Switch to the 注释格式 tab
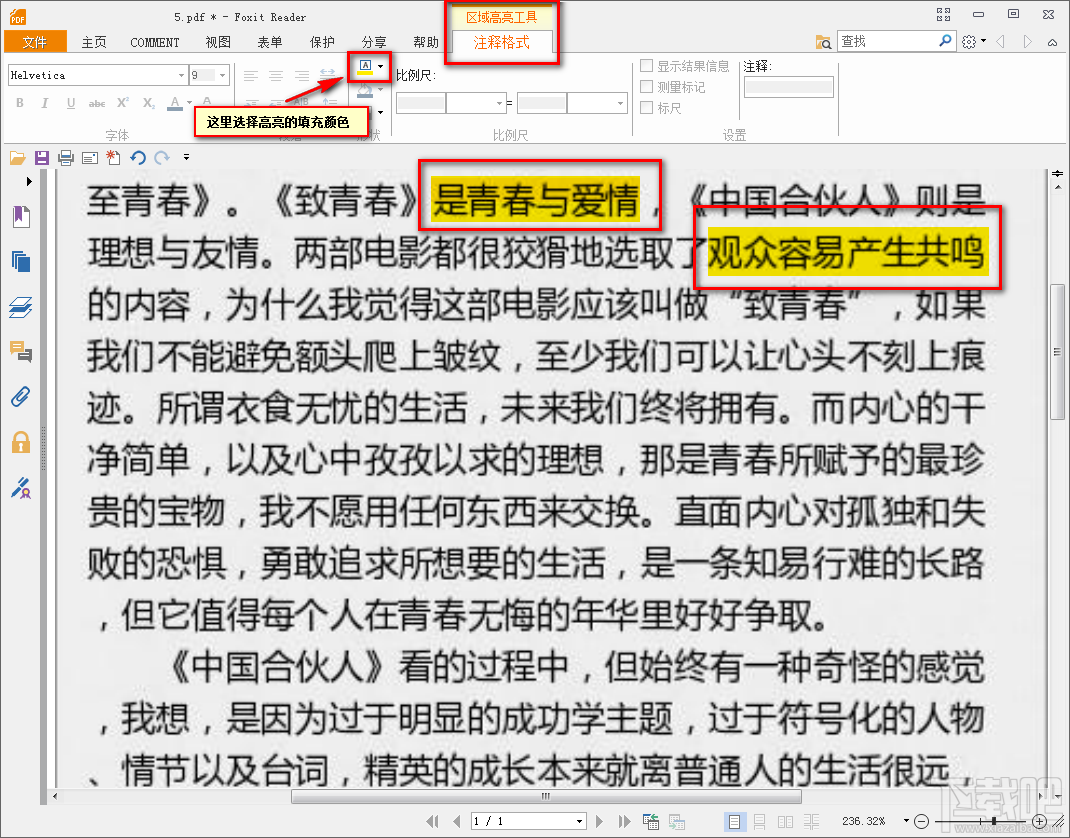 pos(501,44)
